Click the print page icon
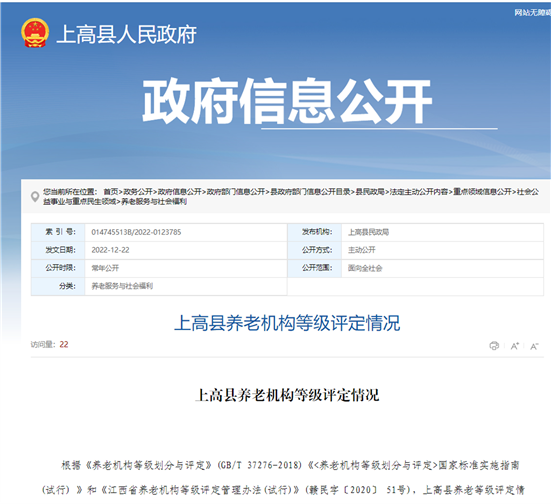 click(x=494, y=346)
